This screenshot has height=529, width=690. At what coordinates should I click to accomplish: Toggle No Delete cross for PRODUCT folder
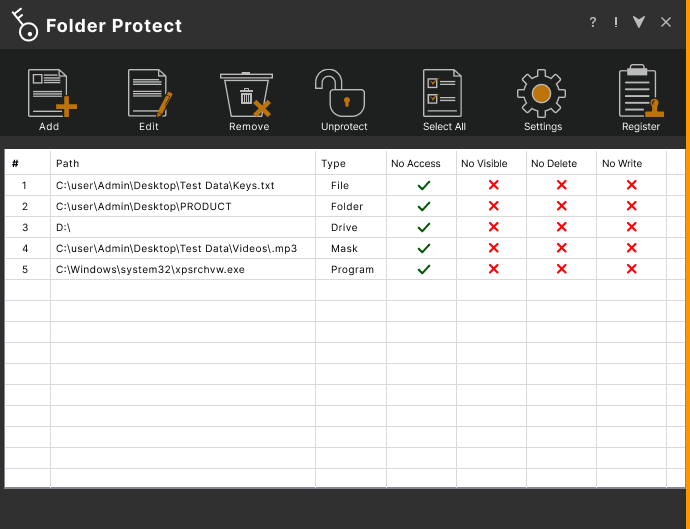coord(562,206)
